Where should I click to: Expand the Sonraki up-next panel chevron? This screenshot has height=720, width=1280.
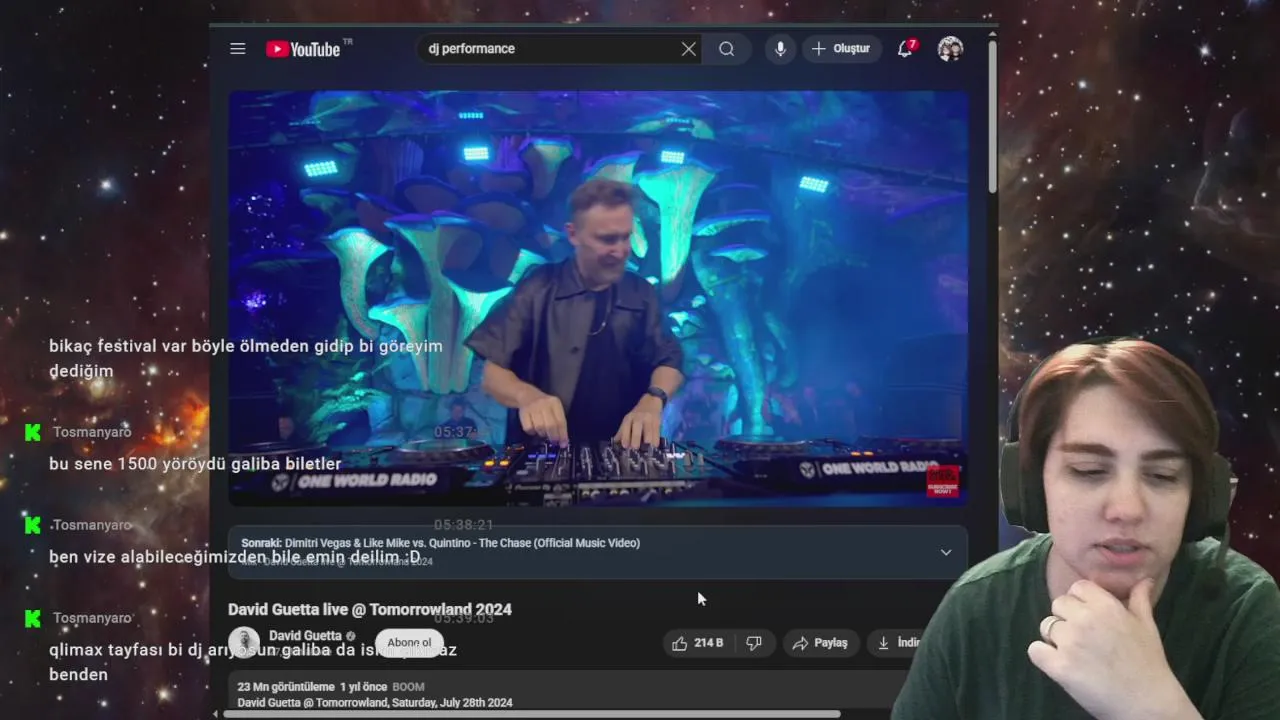946,552
